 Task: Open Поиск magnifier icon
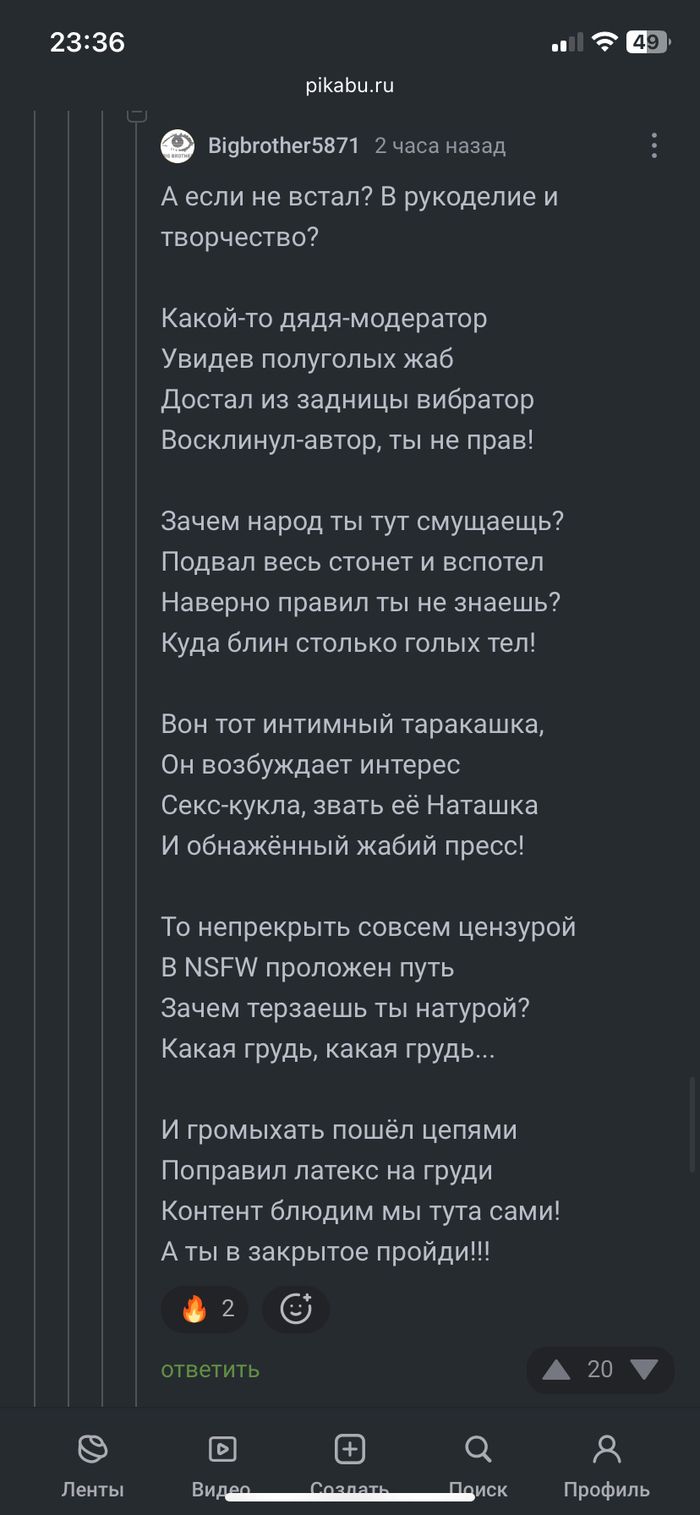(x=478, y=1450)
